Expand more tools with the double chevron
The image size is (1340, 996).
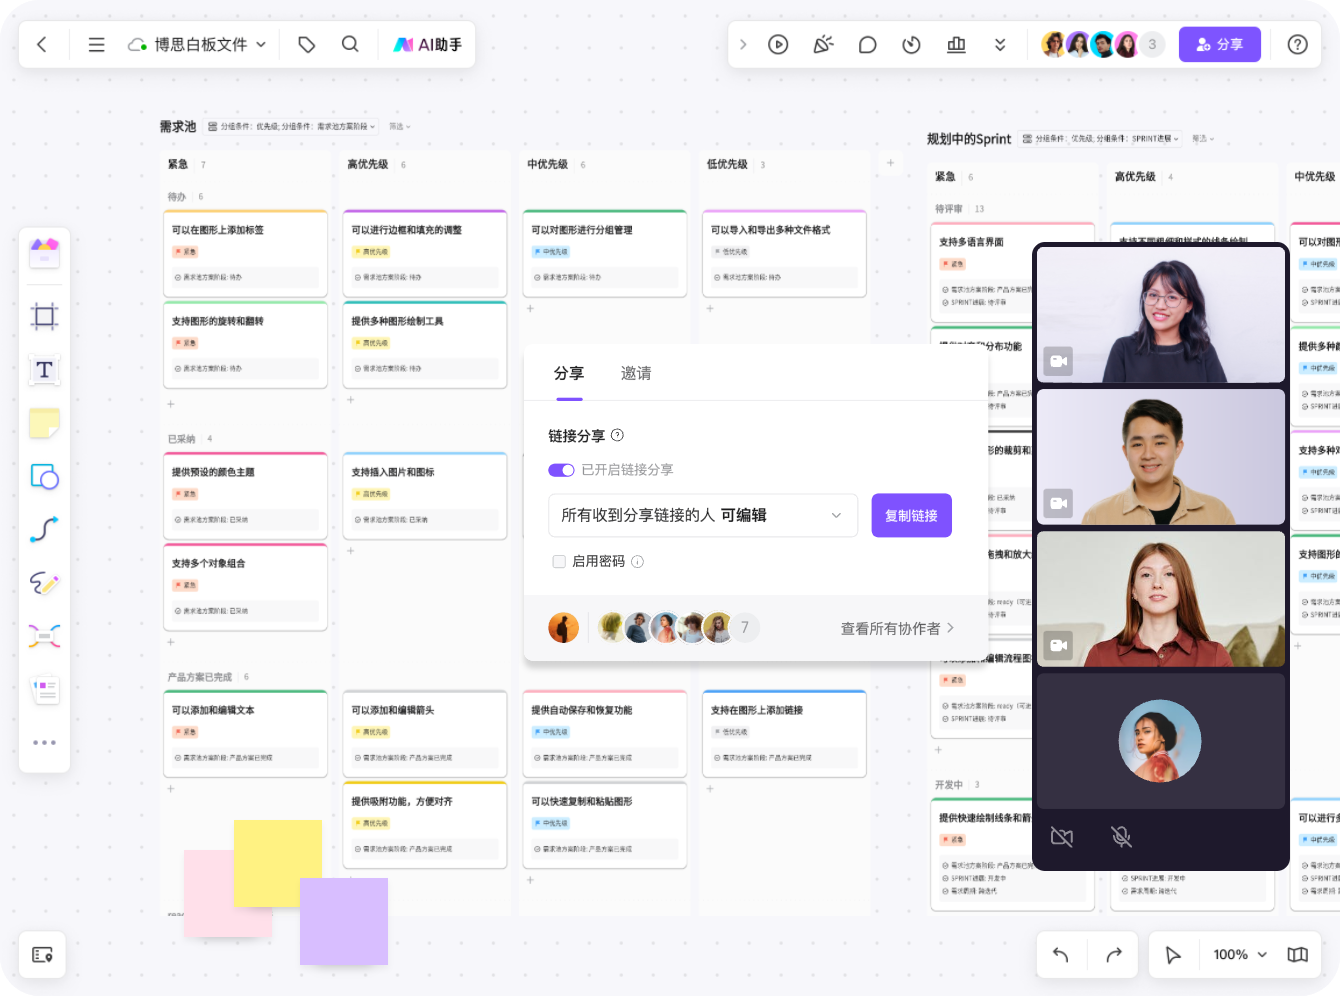pos(1000,44)
